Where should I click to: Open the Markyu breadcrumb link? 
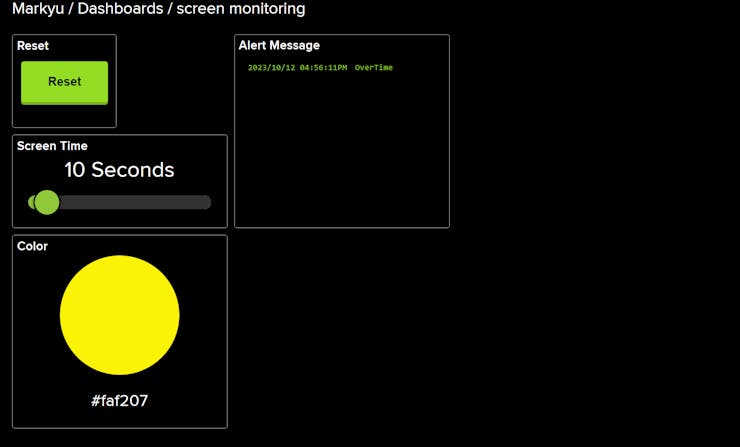[x=38, y=8]
